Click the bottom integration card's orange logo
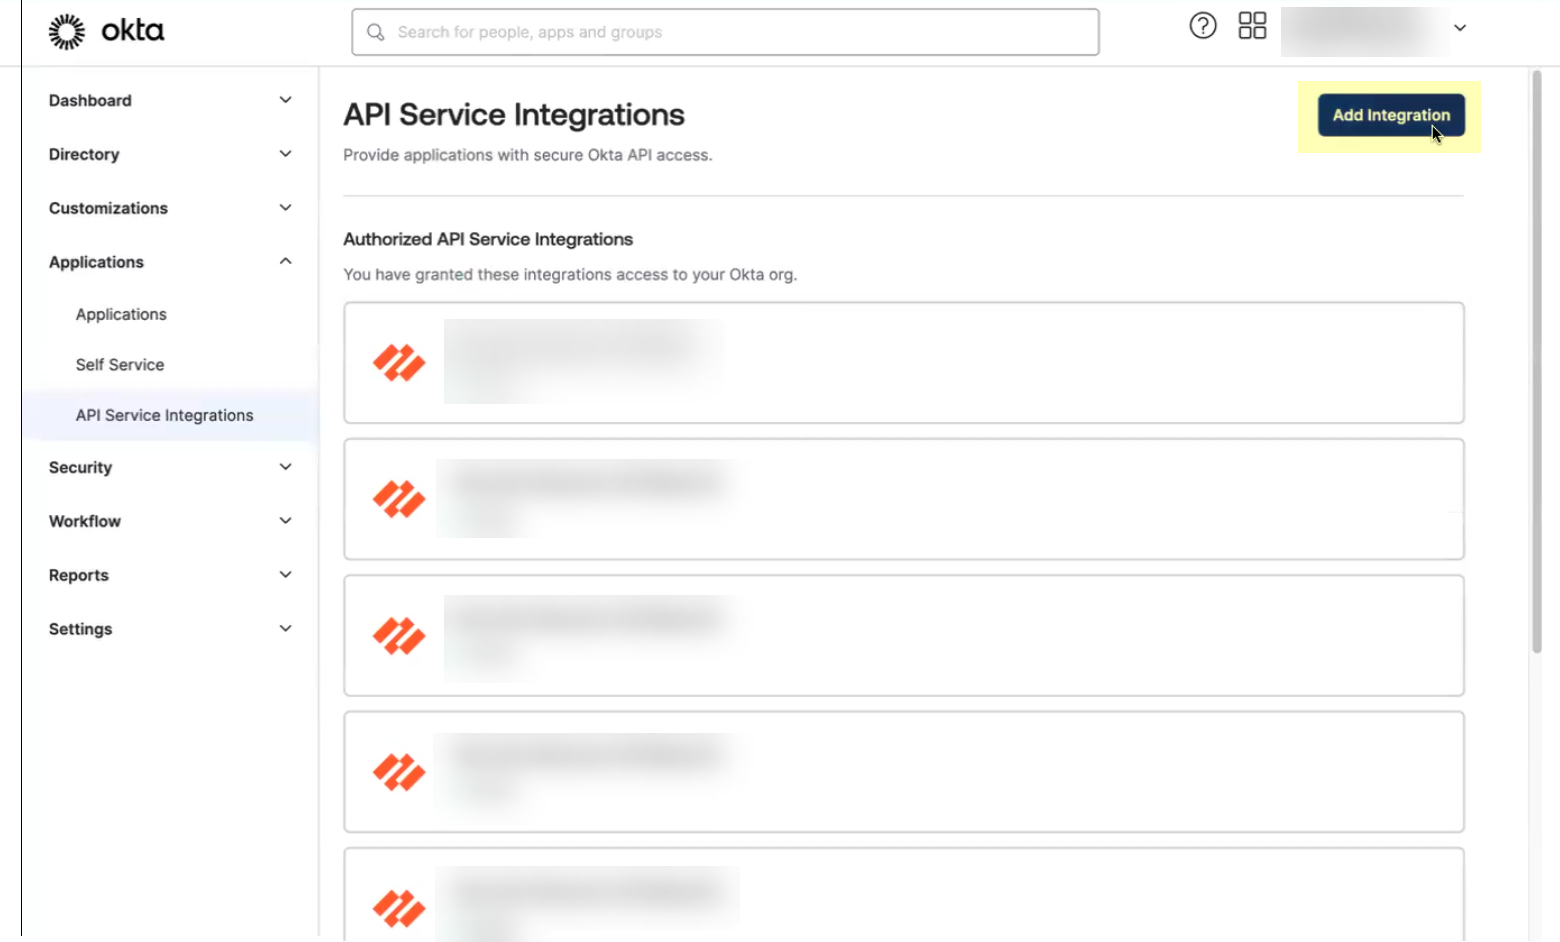This screenshot has height=942, width=1560. 398,908
